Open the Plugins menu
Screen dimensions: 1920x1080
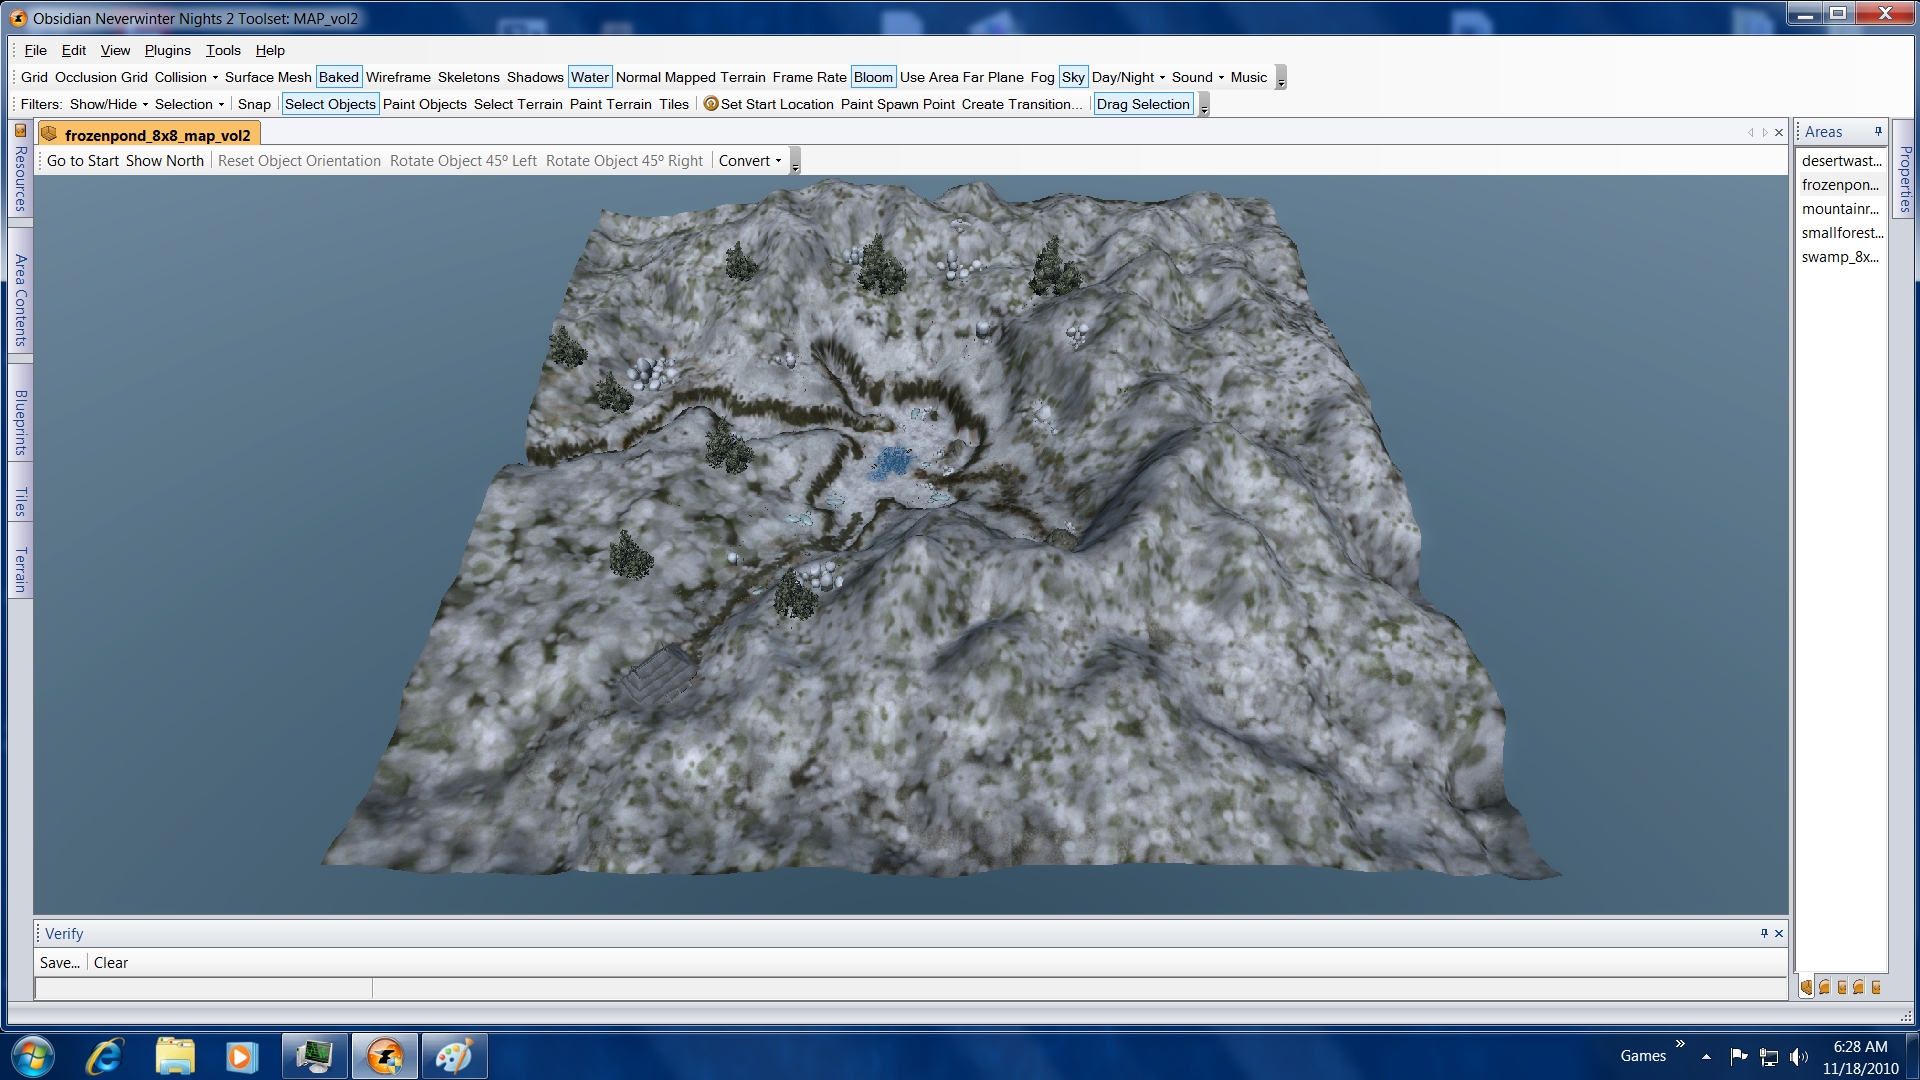(x=167, y=50)
